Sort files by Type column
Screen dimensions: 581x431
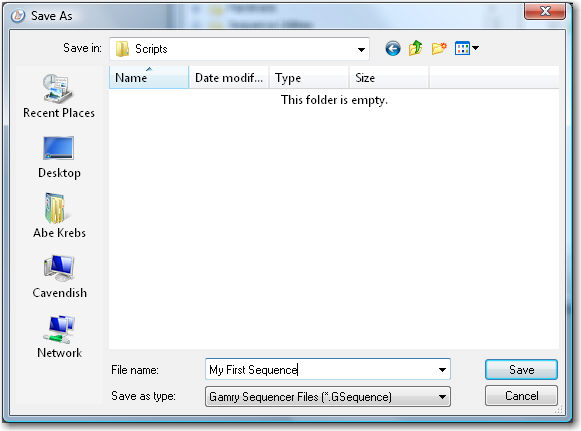click(x=309, y=77)
